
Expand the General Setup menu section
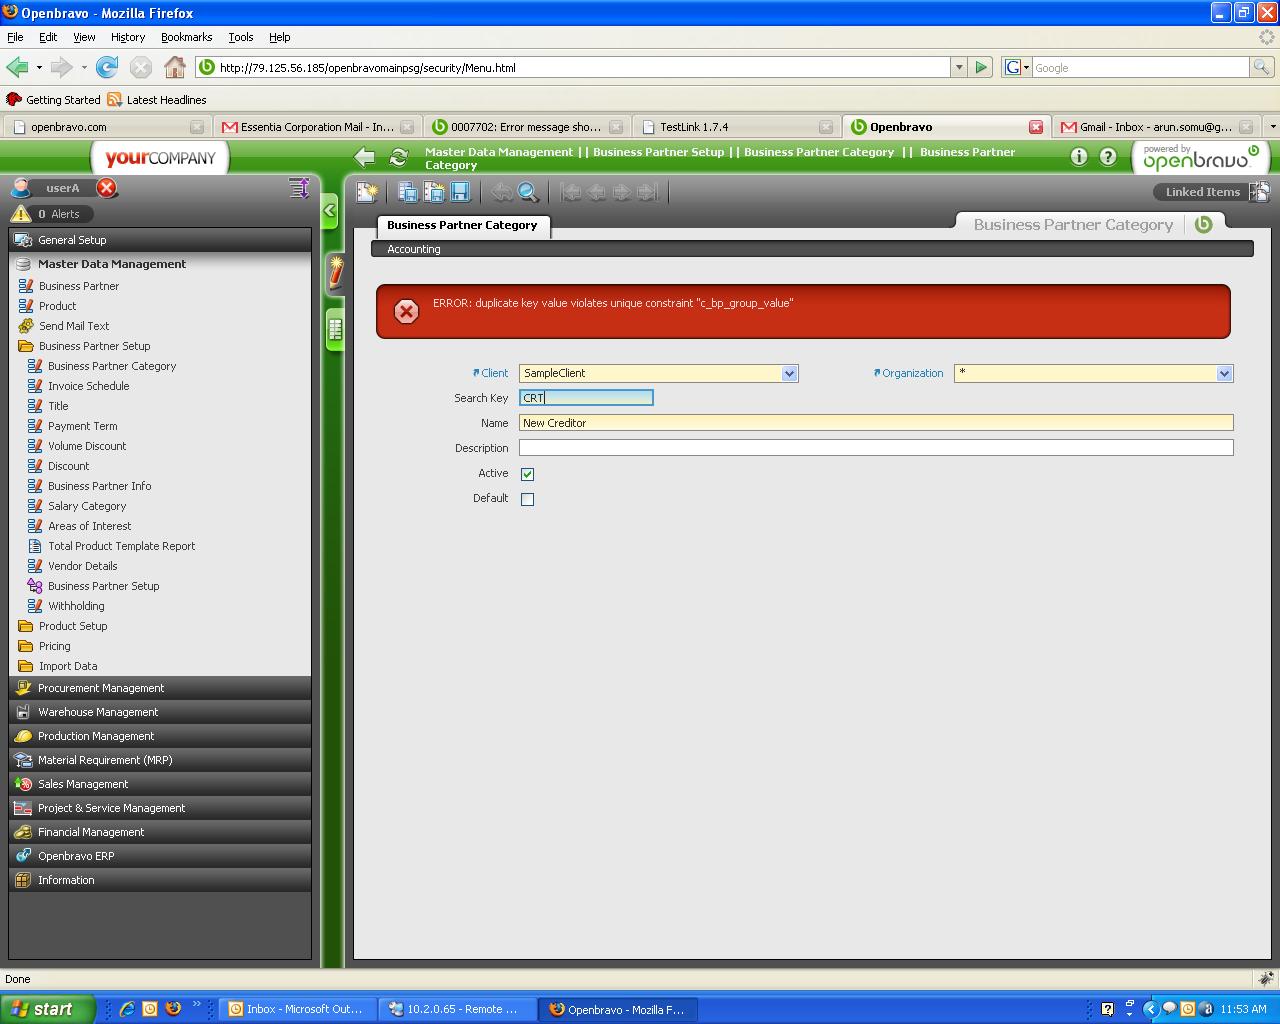(160, 240)
